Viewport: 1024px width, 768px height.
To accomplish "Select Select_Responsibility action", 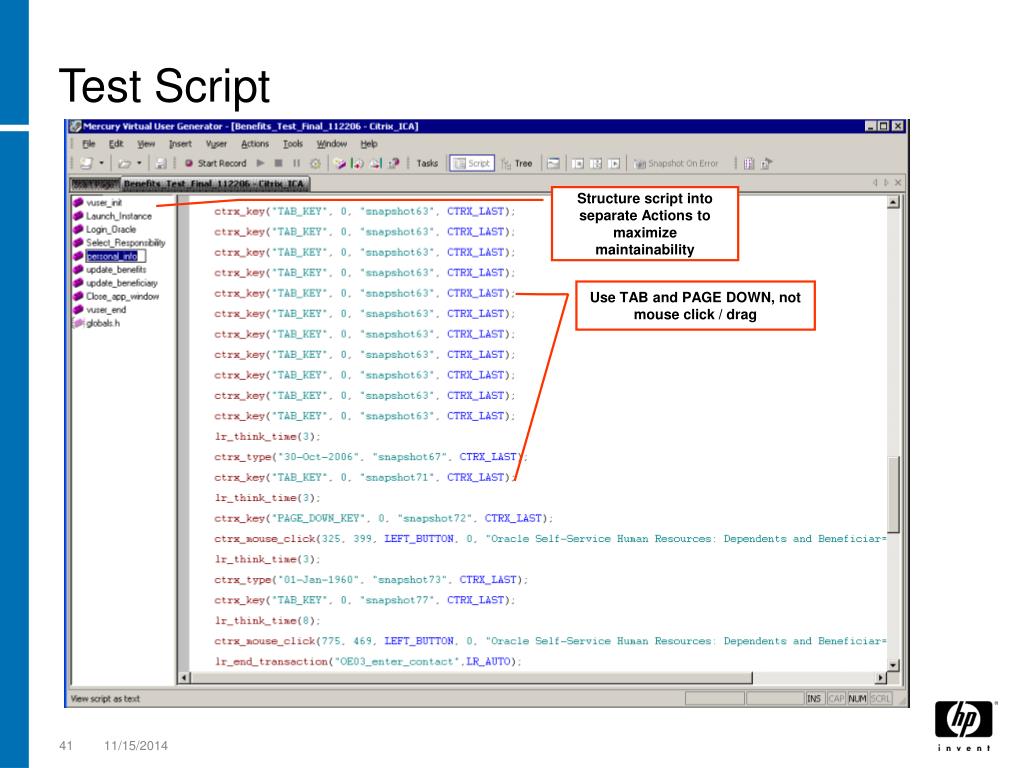I will click(120, 243).
